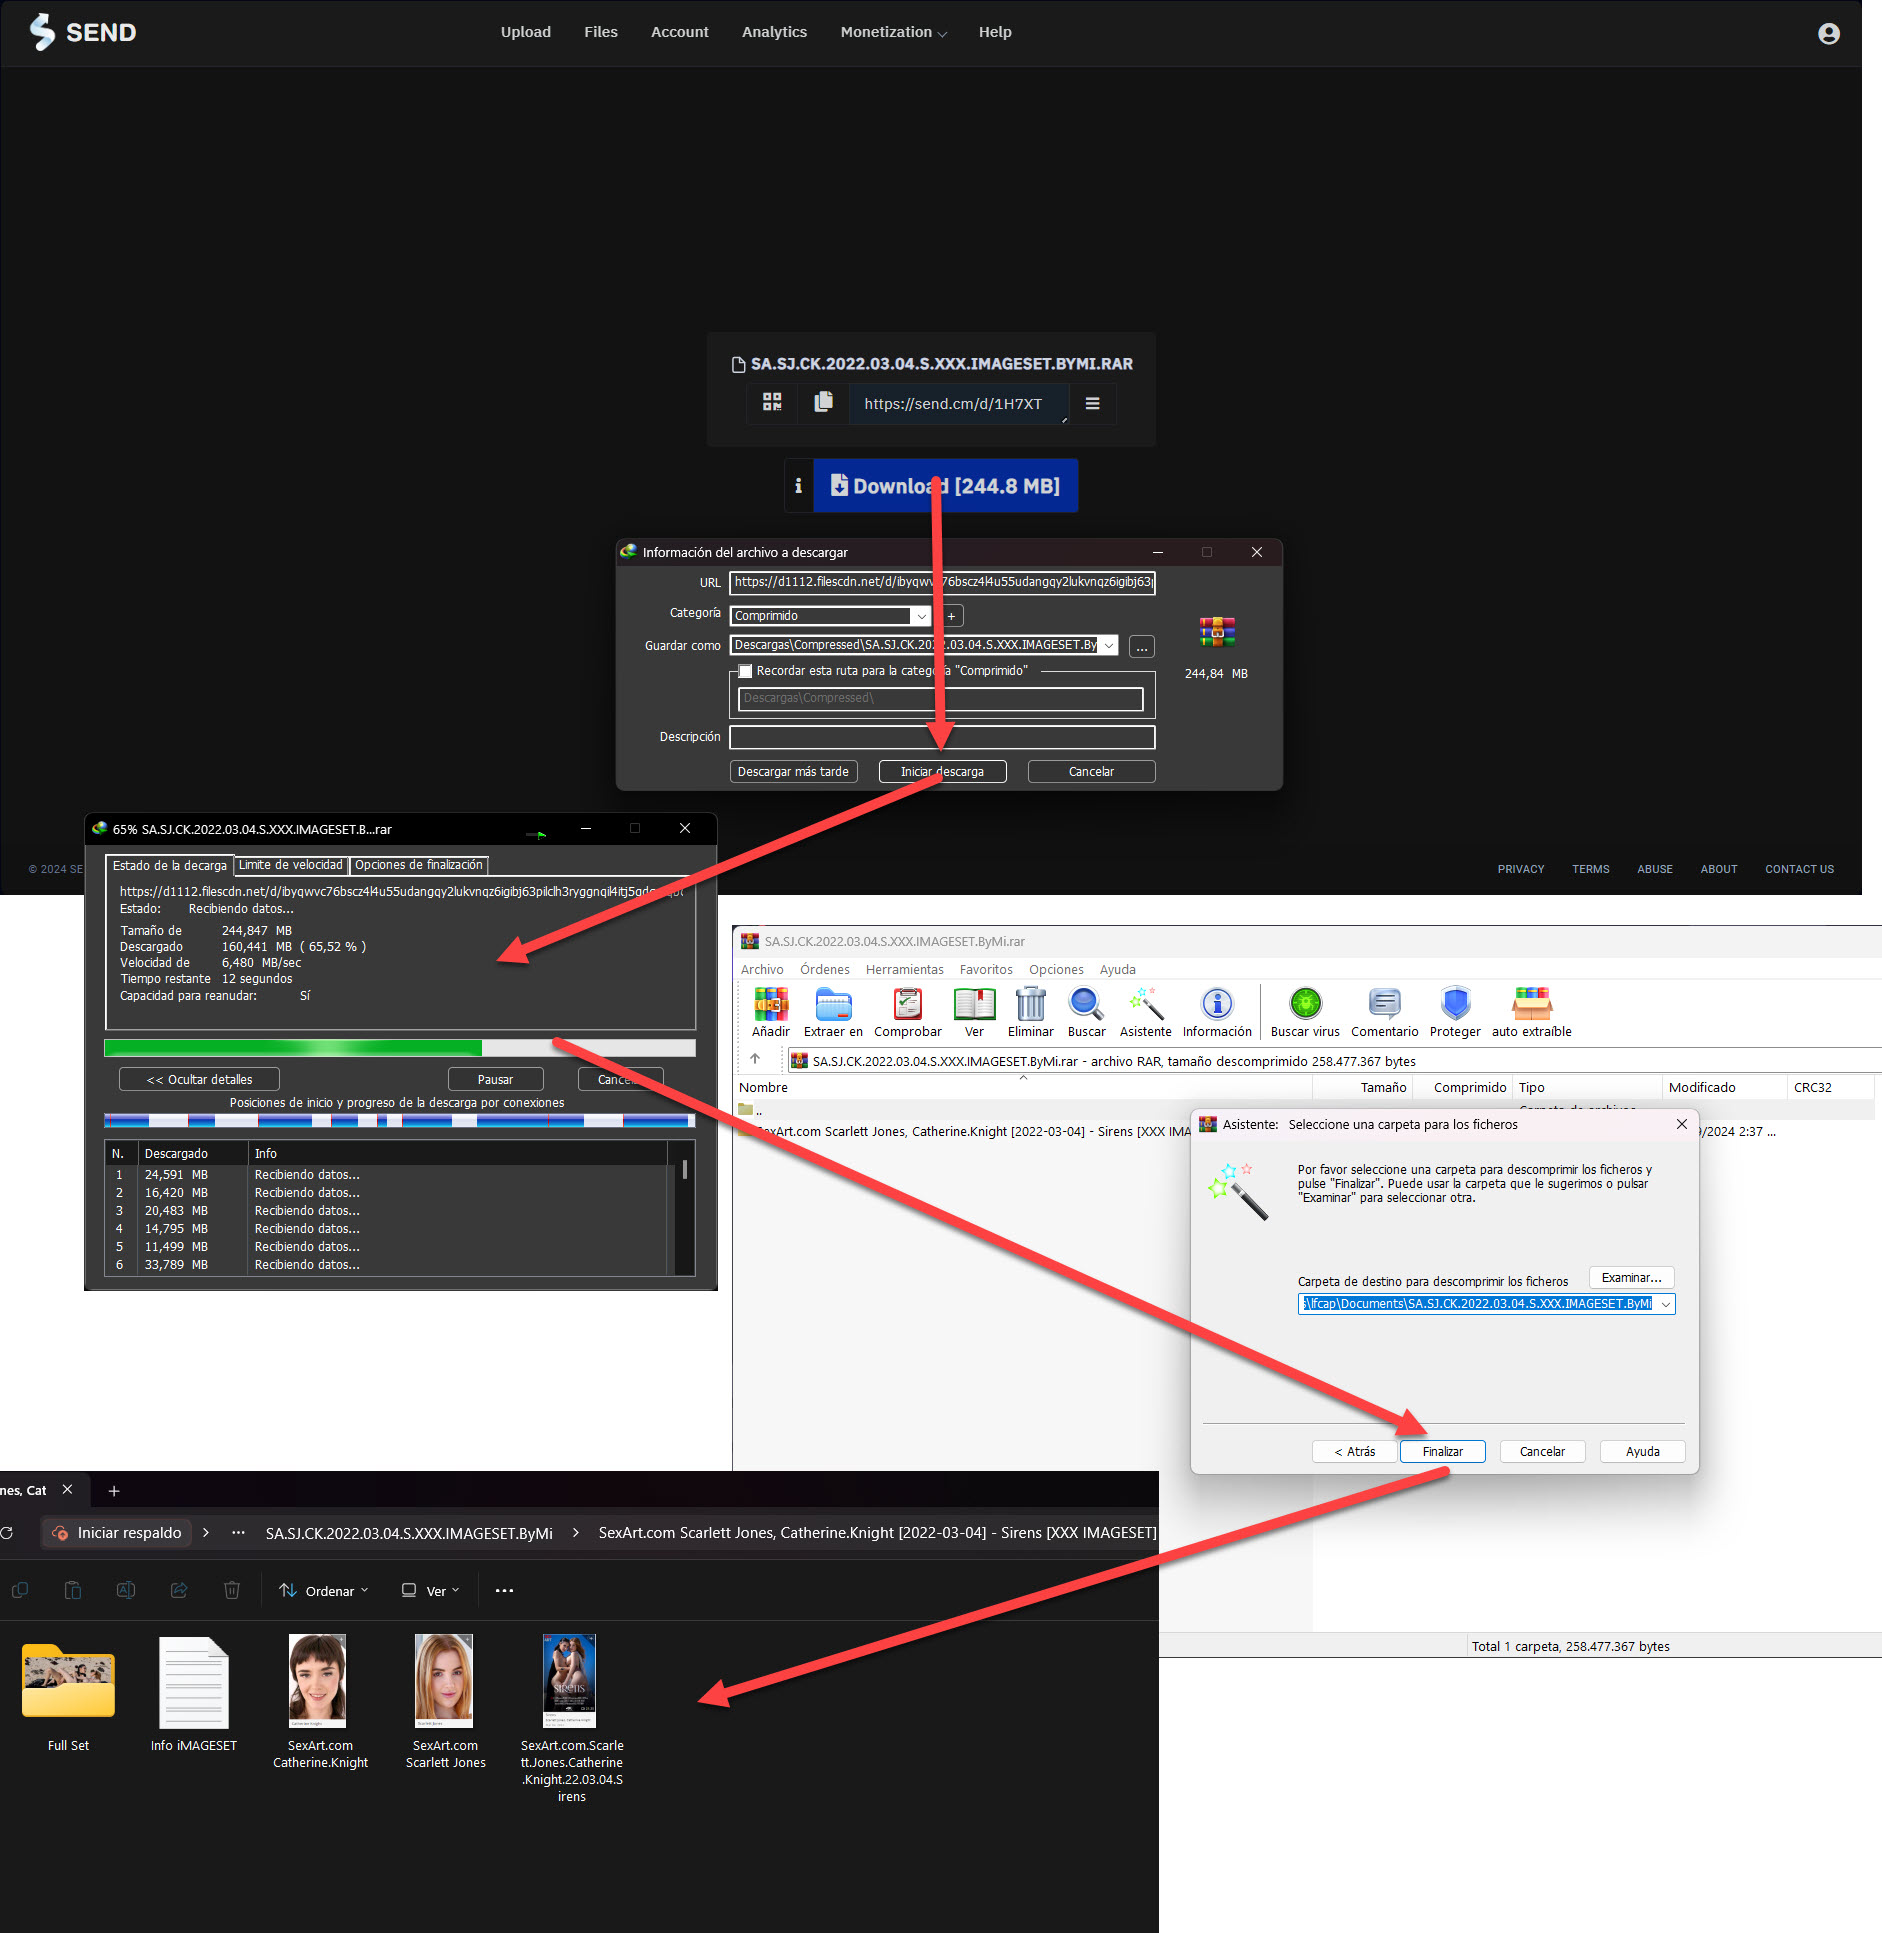Click the Añadir toolbar icon in WinRAR

[771, 1012]
